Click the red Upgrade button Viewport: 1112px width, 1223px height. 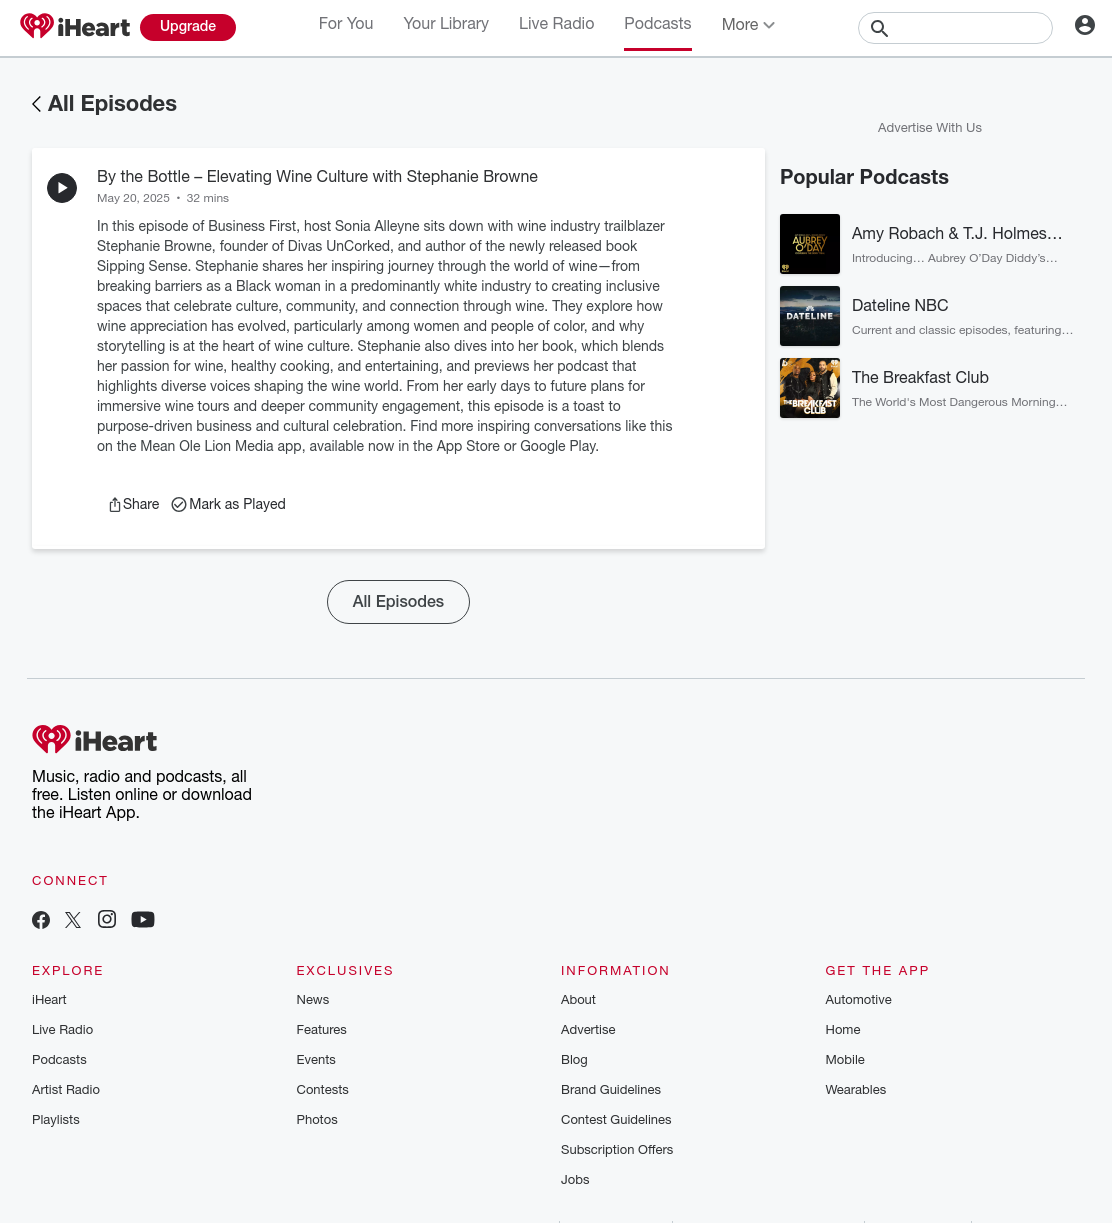click(188, 27)
